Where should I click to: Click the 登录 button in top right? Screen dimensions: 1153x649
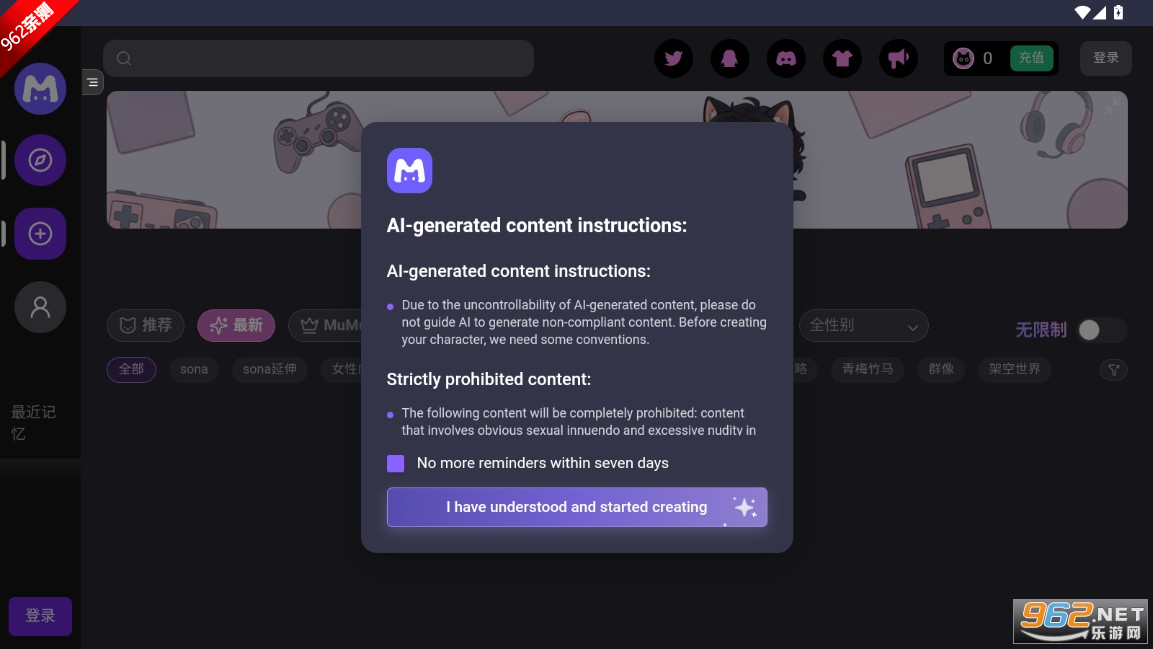pos(1106,58)
